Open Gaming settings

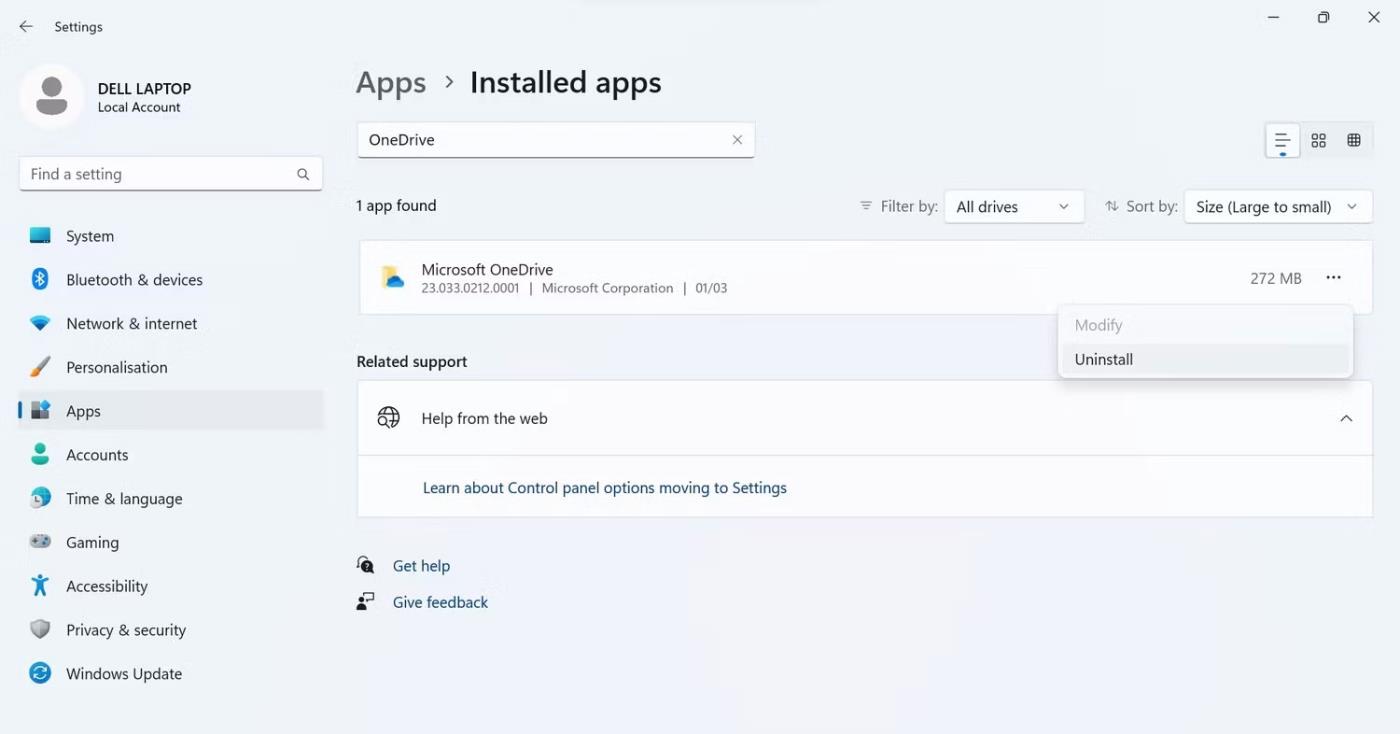point(171,542)
